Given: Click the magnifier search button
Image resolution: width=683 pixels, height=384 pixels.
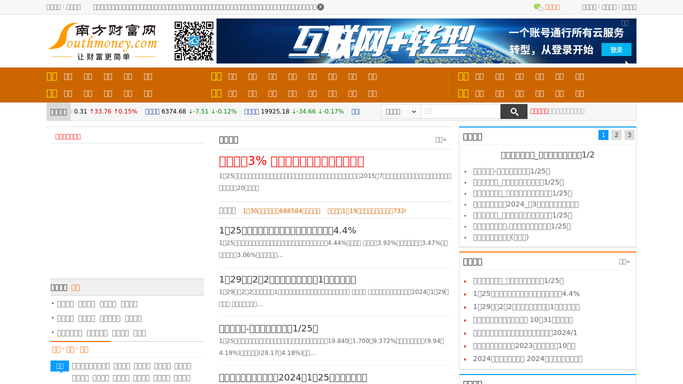Looking at the screenshot, I should pyautogui.click(x=514, y=111).
